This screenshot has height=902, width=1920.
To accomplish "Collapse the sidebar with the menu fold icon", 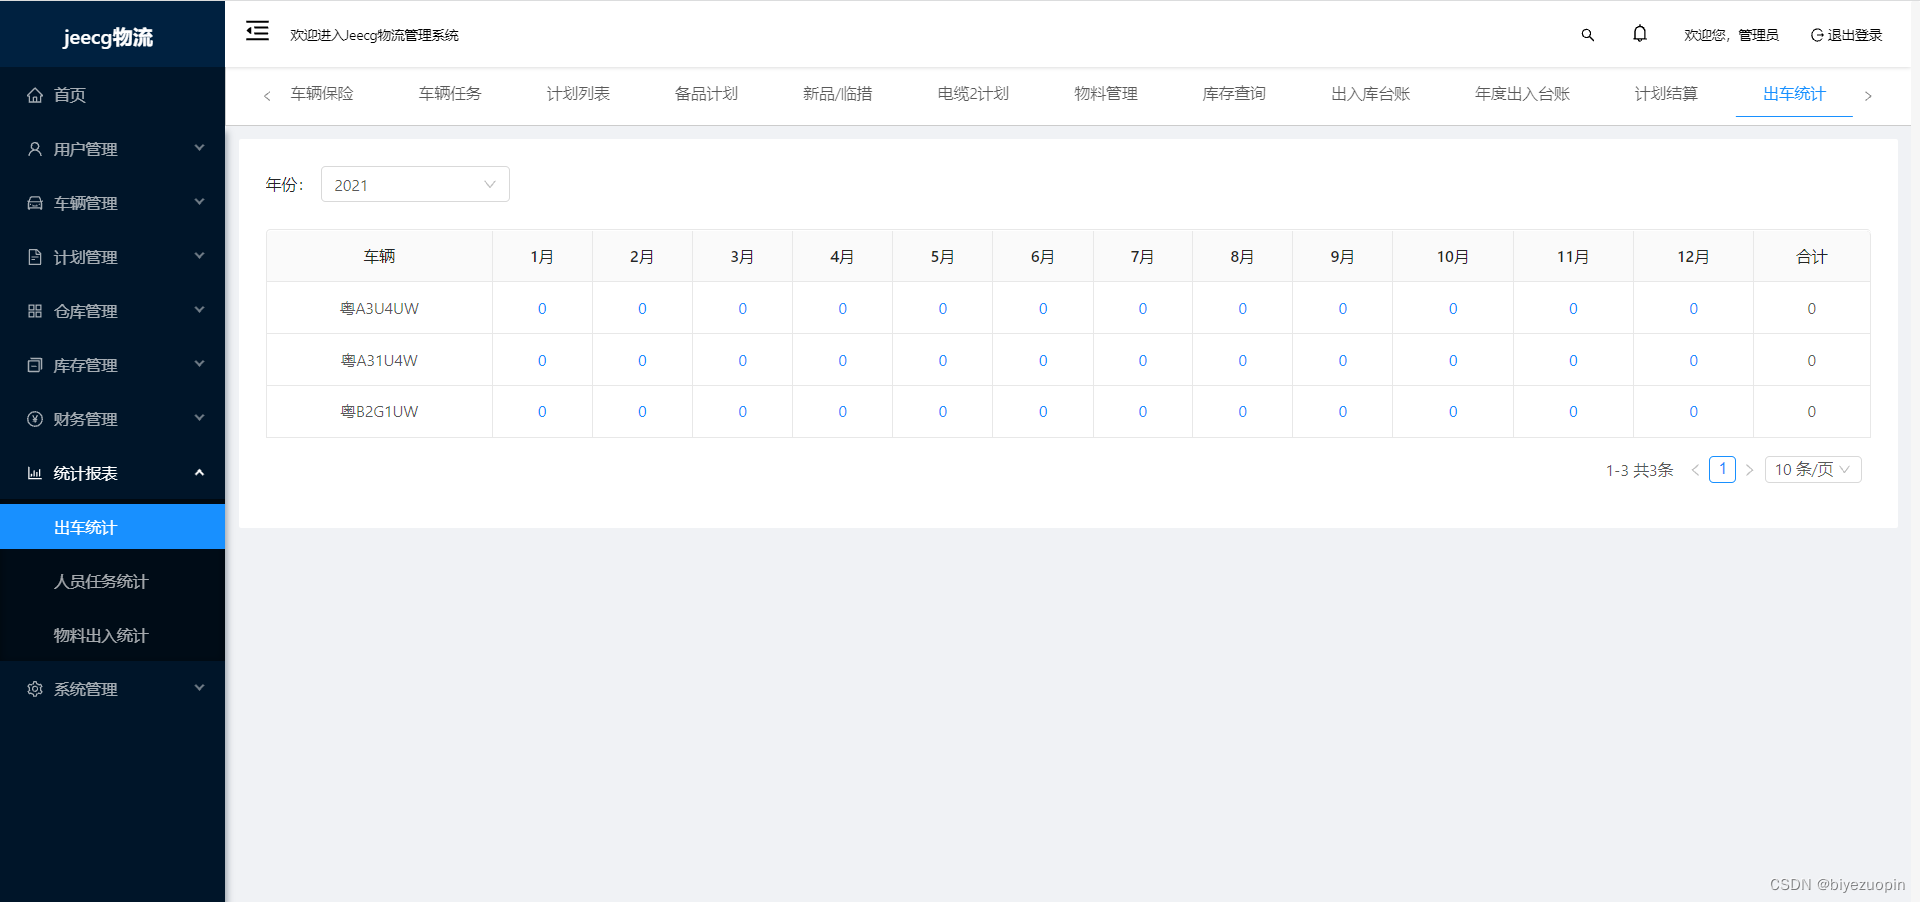I will point(257,31).
